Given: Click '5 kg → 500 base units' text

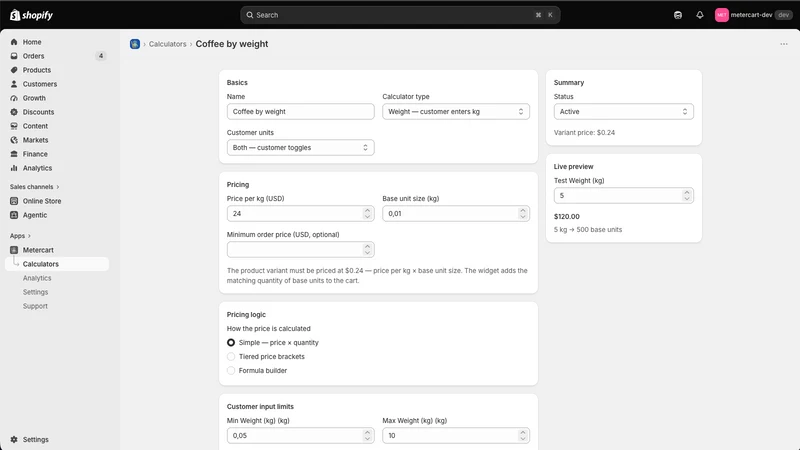Looking at the screenshot, I should (588, 230).
